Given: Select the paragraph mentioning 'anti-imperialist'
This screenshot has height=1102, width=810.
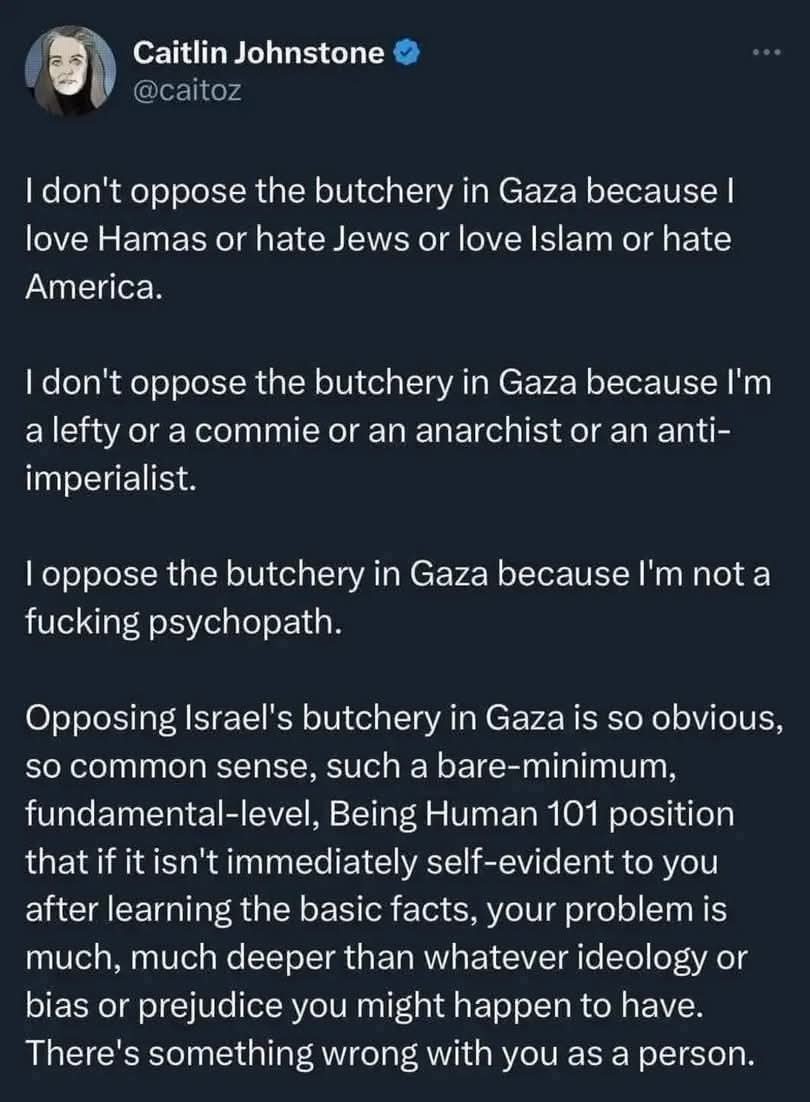Looking at the screenshot, I should coord(398,430).
